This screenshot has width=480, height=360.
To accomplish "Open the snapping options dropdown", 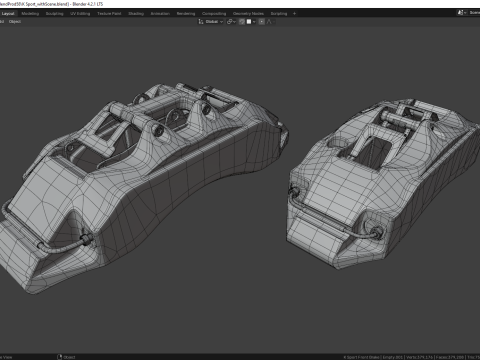I will (x=251, y=22).
